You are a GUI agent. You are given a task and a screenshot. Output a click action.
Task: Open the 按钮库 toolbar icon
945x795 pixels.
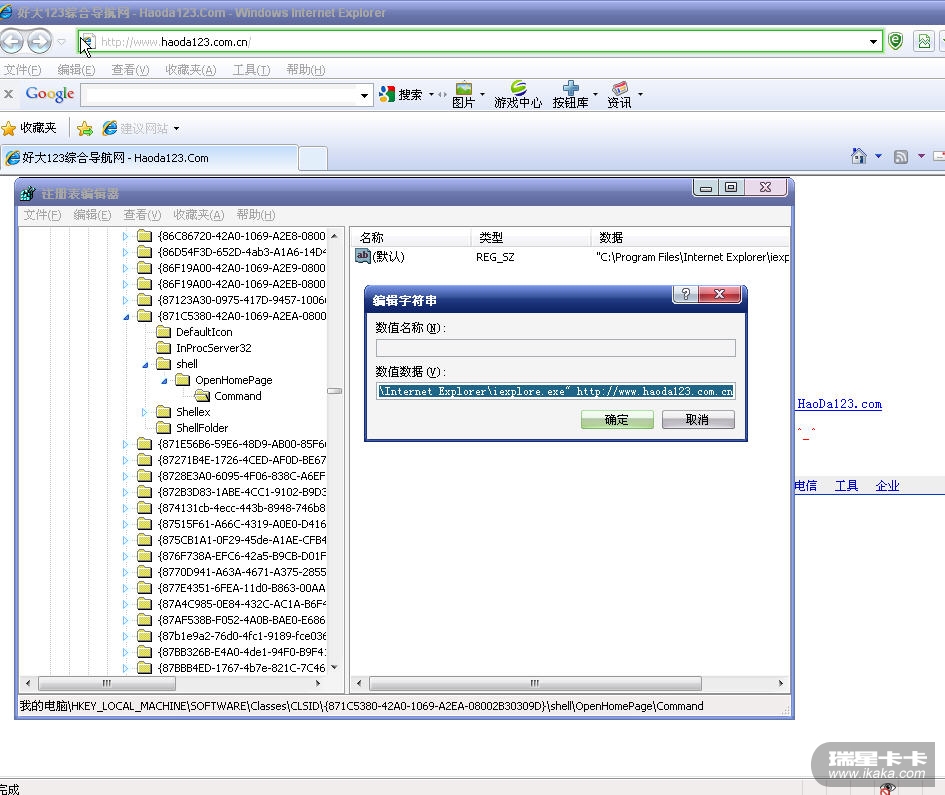pyautogui.click(x=570, y=95)
